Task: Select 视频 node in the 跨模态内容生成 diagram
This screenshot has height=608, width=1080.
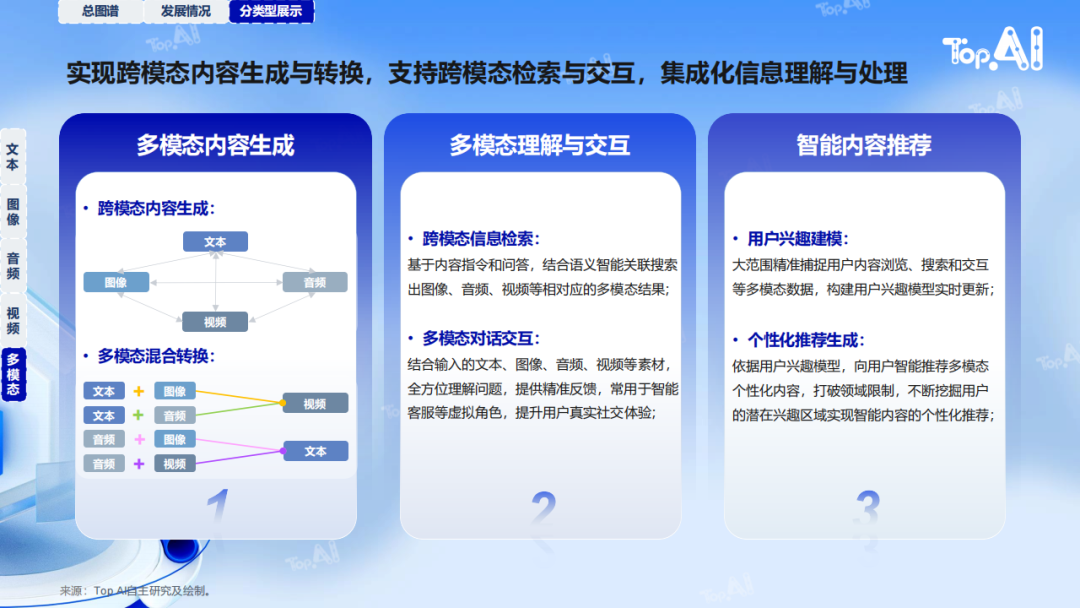Action: click(x=215, y=322)
